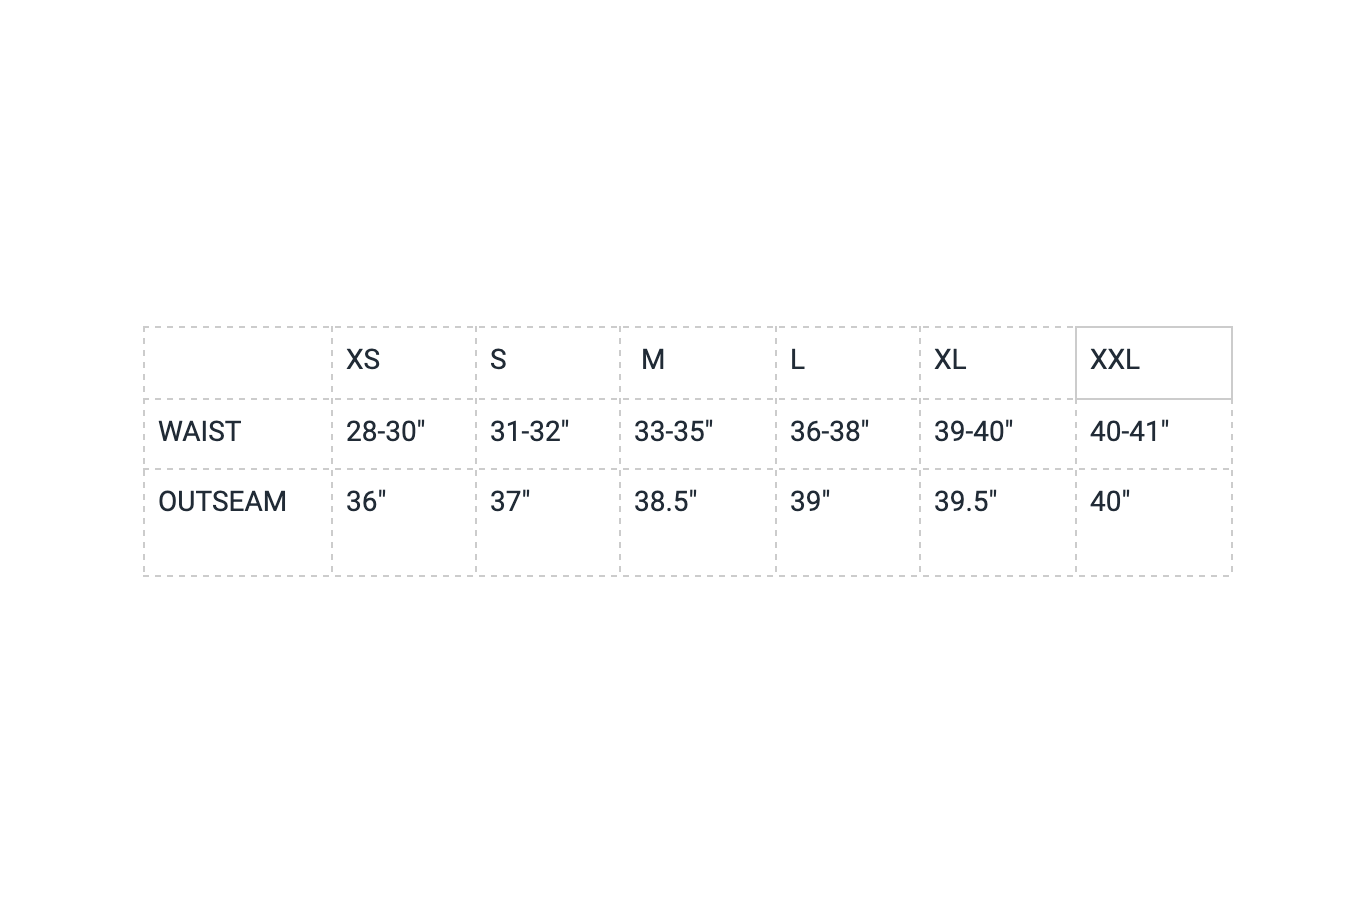The width and height of the screenshot is (1370, 908).
Task: Select the M size header cell
Action: click(698, 363)
